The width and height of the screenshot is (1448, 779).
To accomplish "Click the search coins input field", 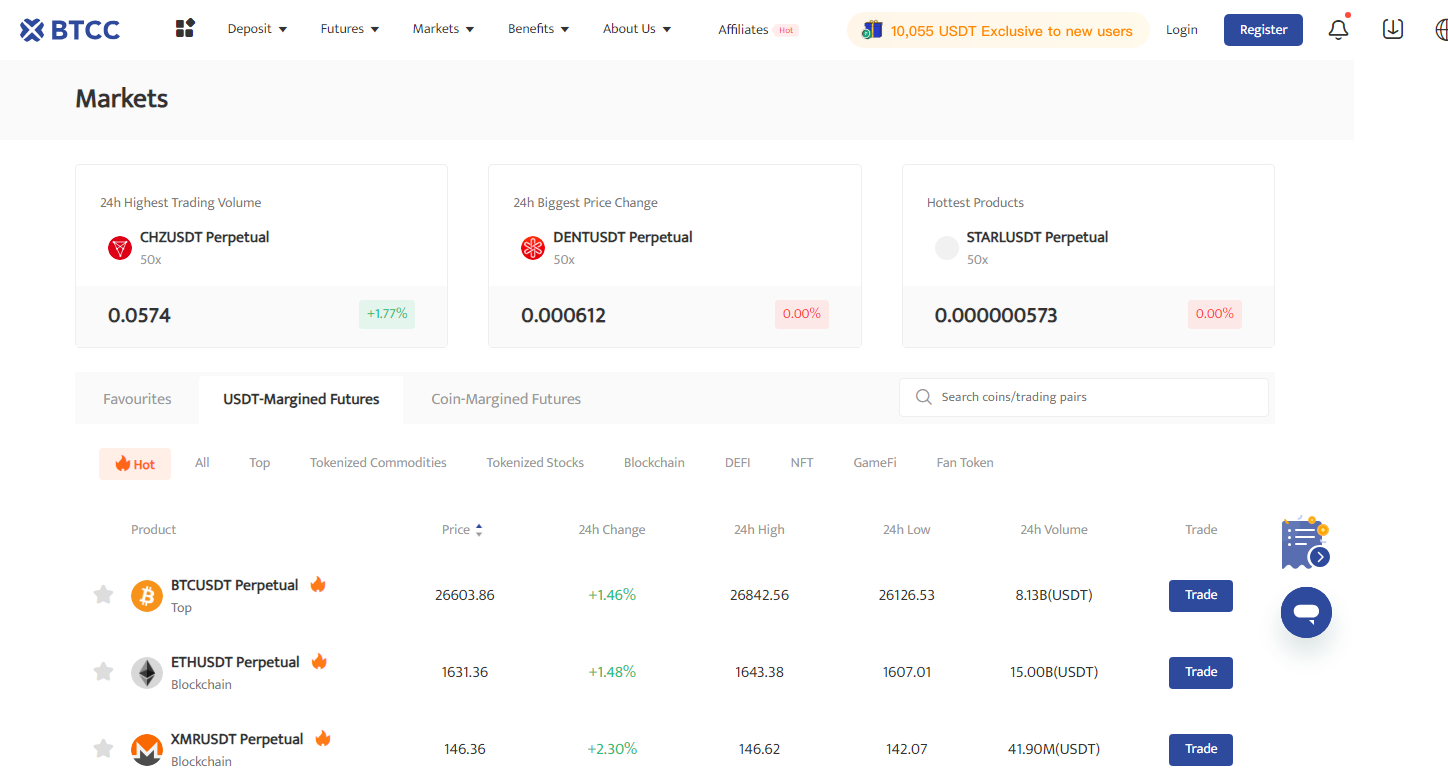I will click(x=1084, y=397).
